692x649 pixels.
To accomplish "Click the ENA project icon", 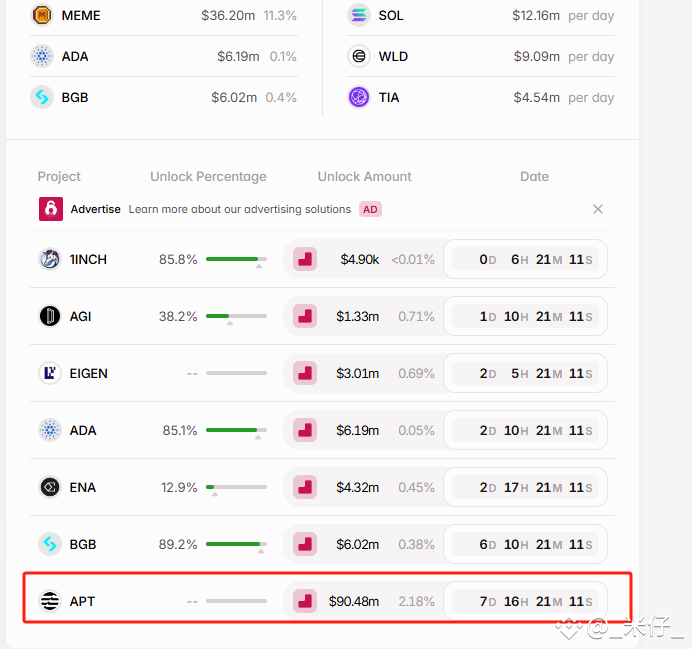I will tap(50, 487).
